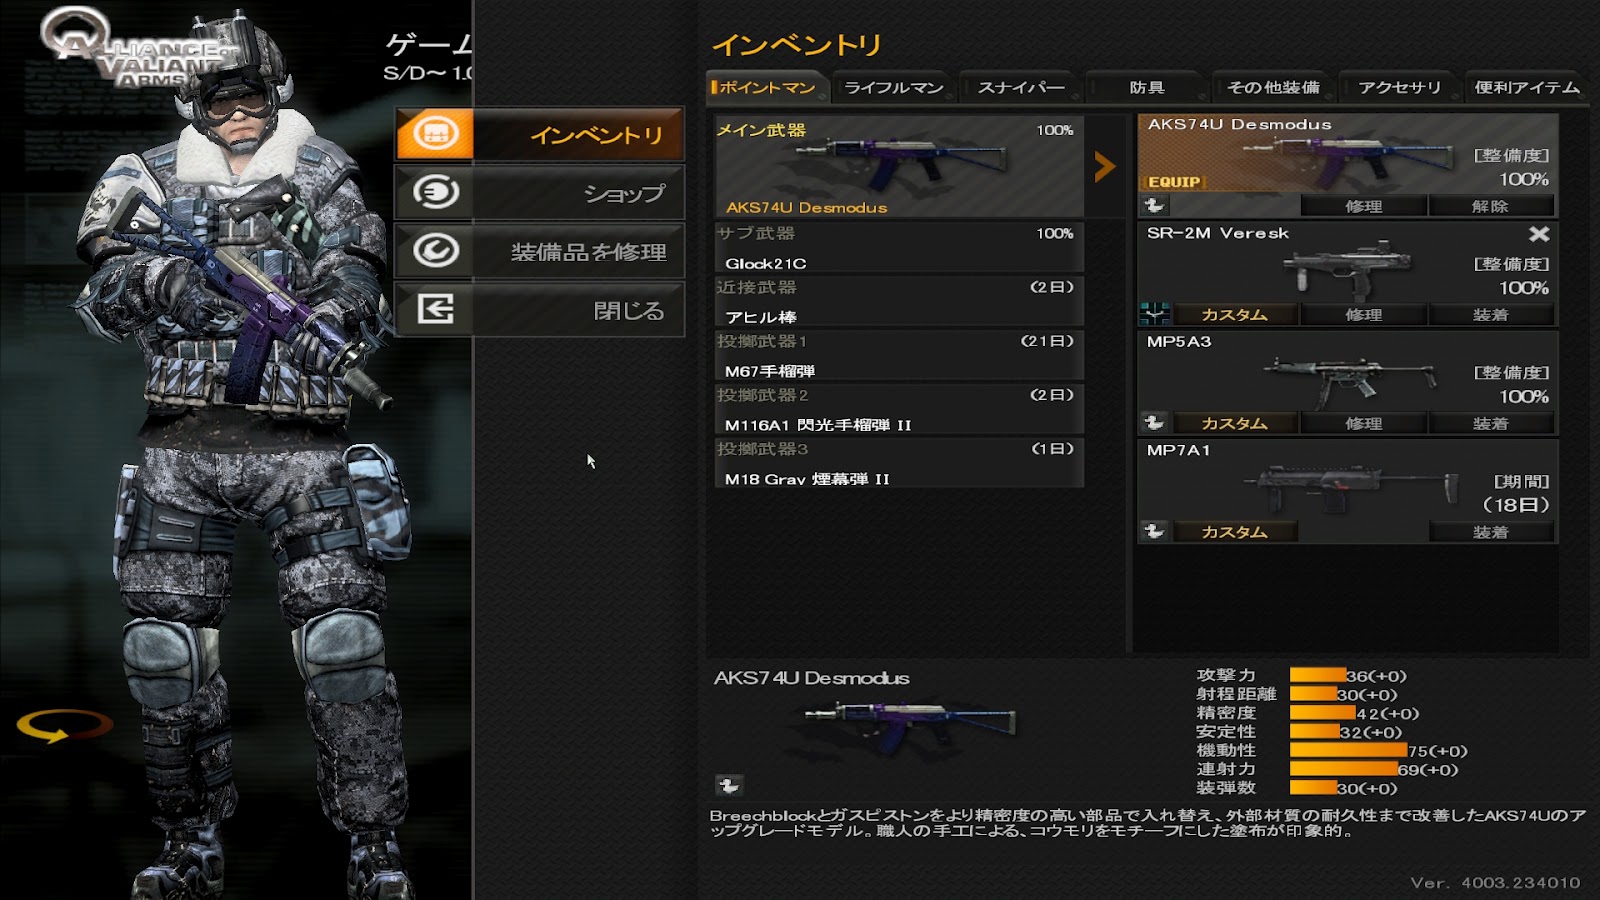The image size is (1600, 900).
Task: Click 解除 to unequip AKS74U Desmodus
Action: tap(1490, 206)
